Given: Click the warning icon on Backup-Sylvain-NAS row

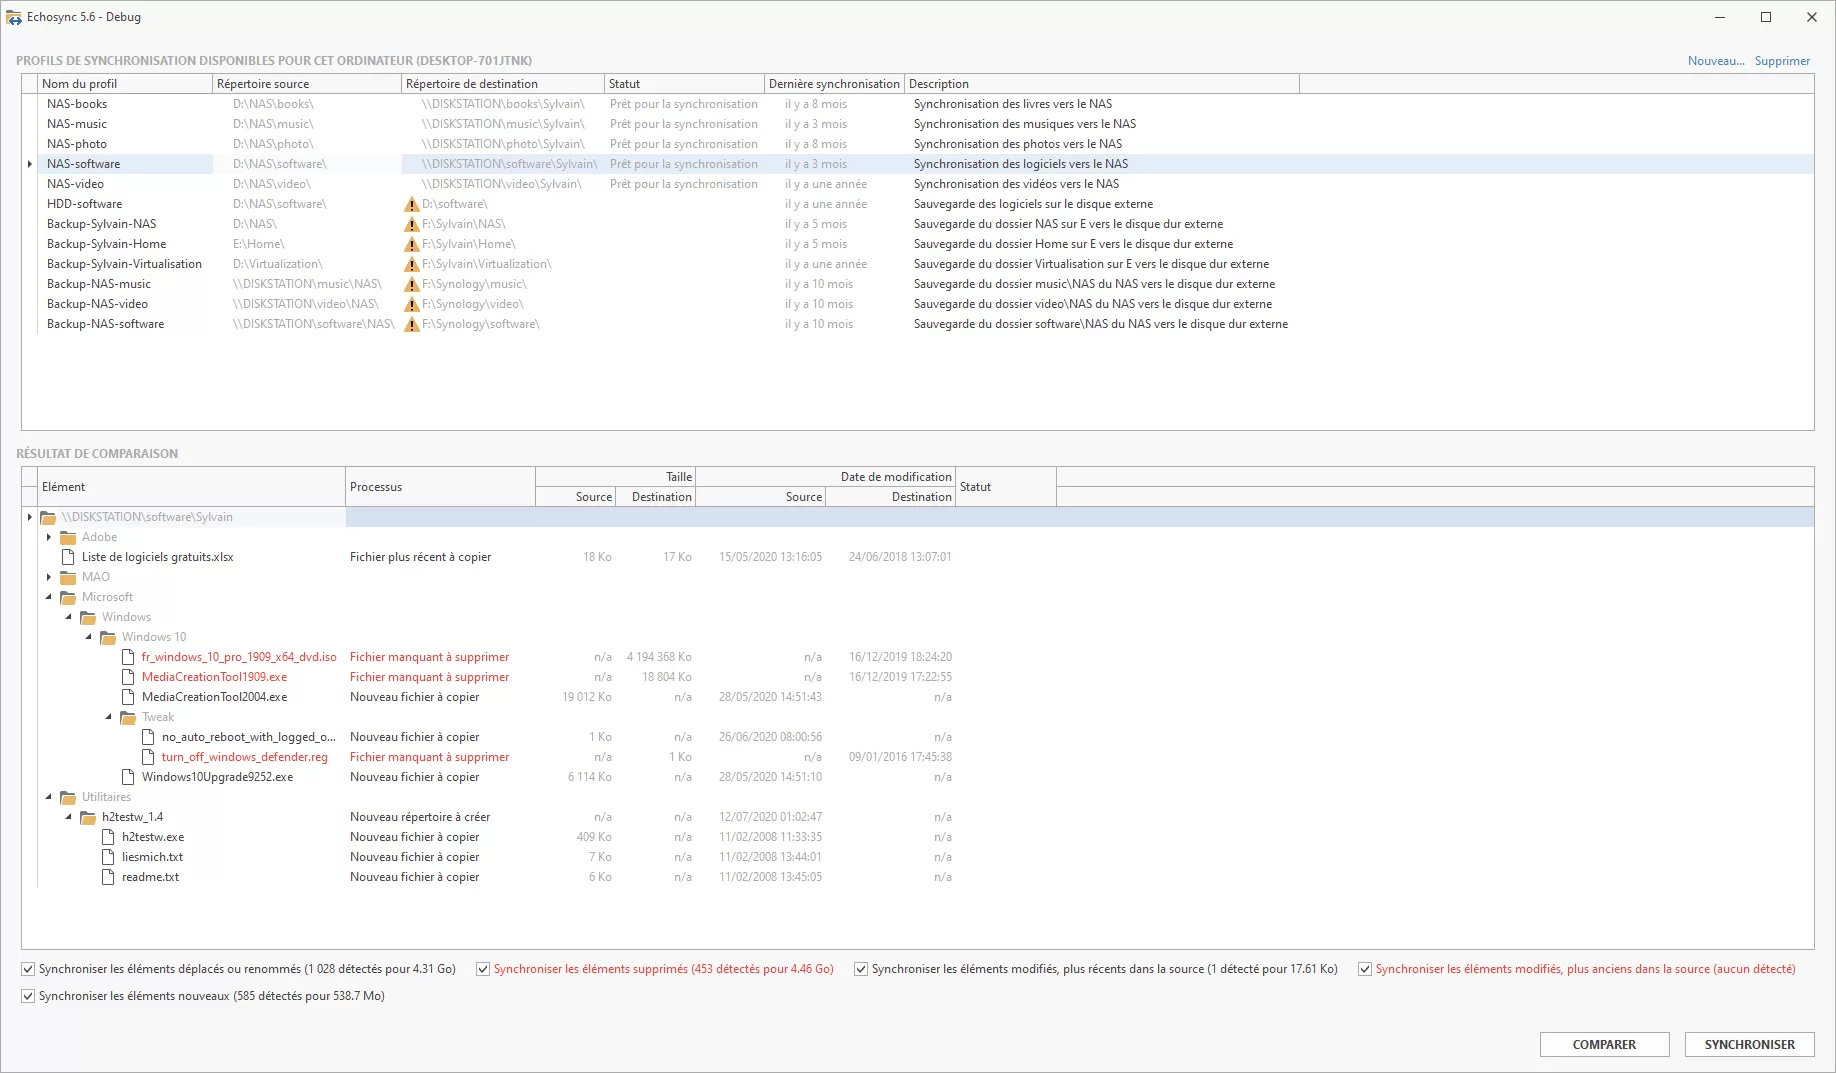Looking at the screenshot, I should coord(412,223).
